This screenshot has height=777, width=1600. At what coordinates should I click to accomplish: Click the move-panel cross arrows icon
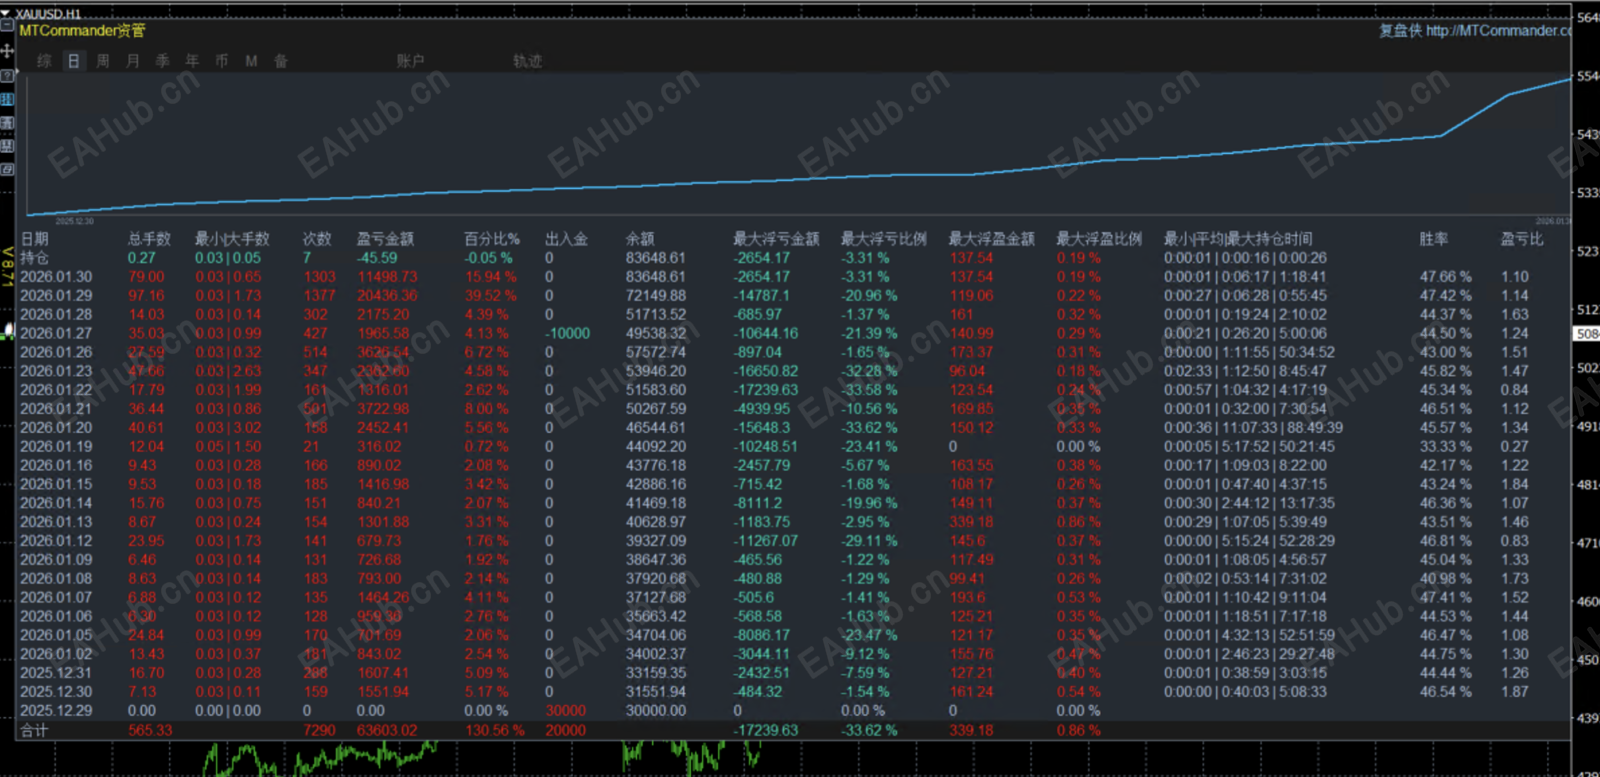(x=7, y=50)
